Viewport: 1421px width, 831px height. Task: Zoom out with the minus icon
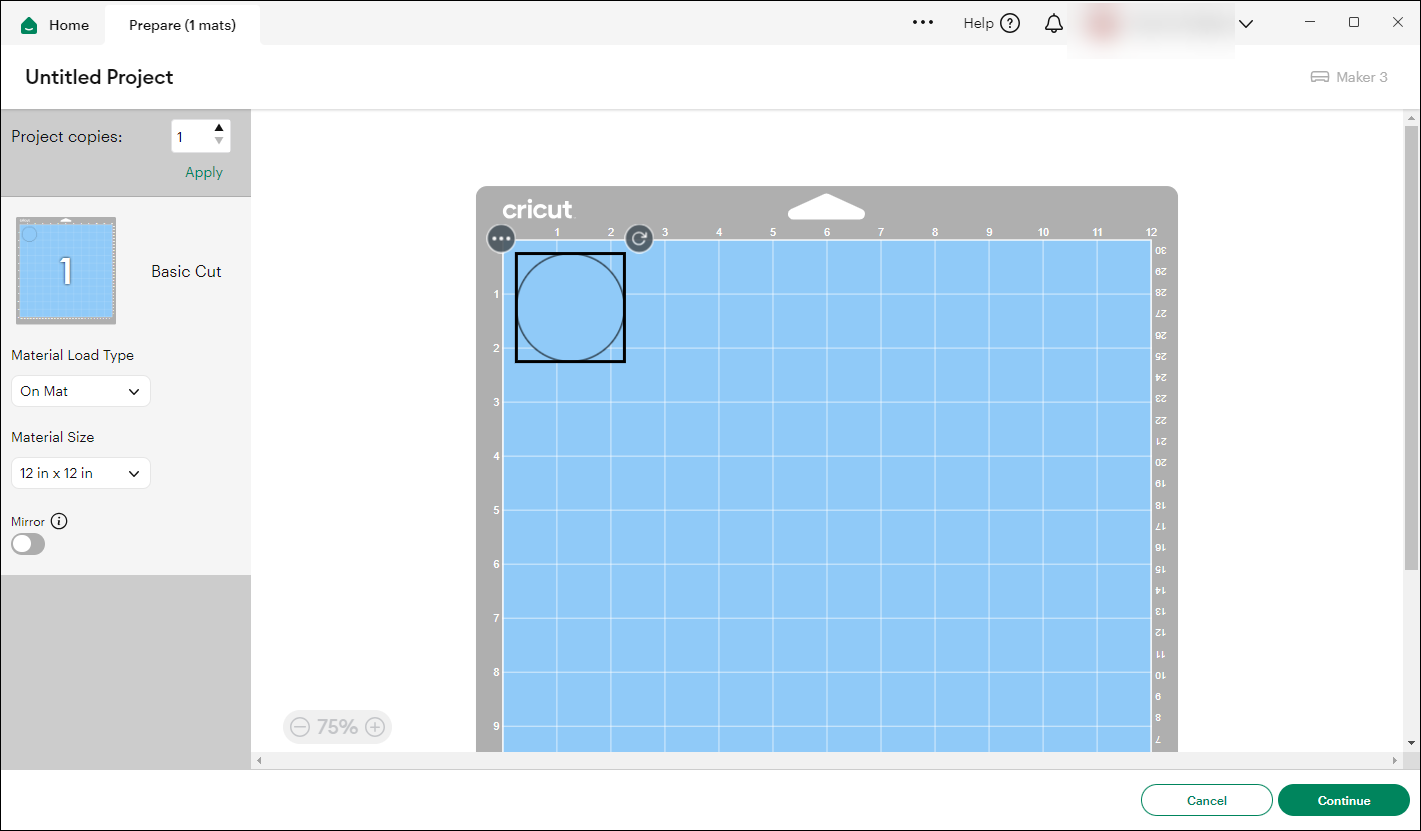click(299, 727)
